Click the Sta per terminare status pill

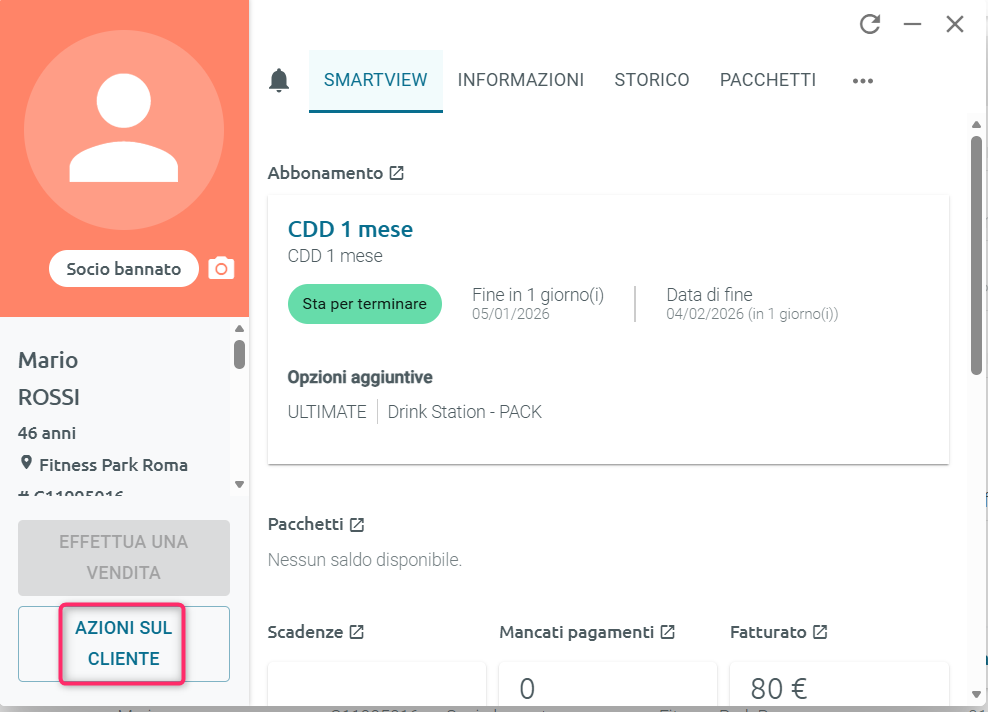point(365,304)
